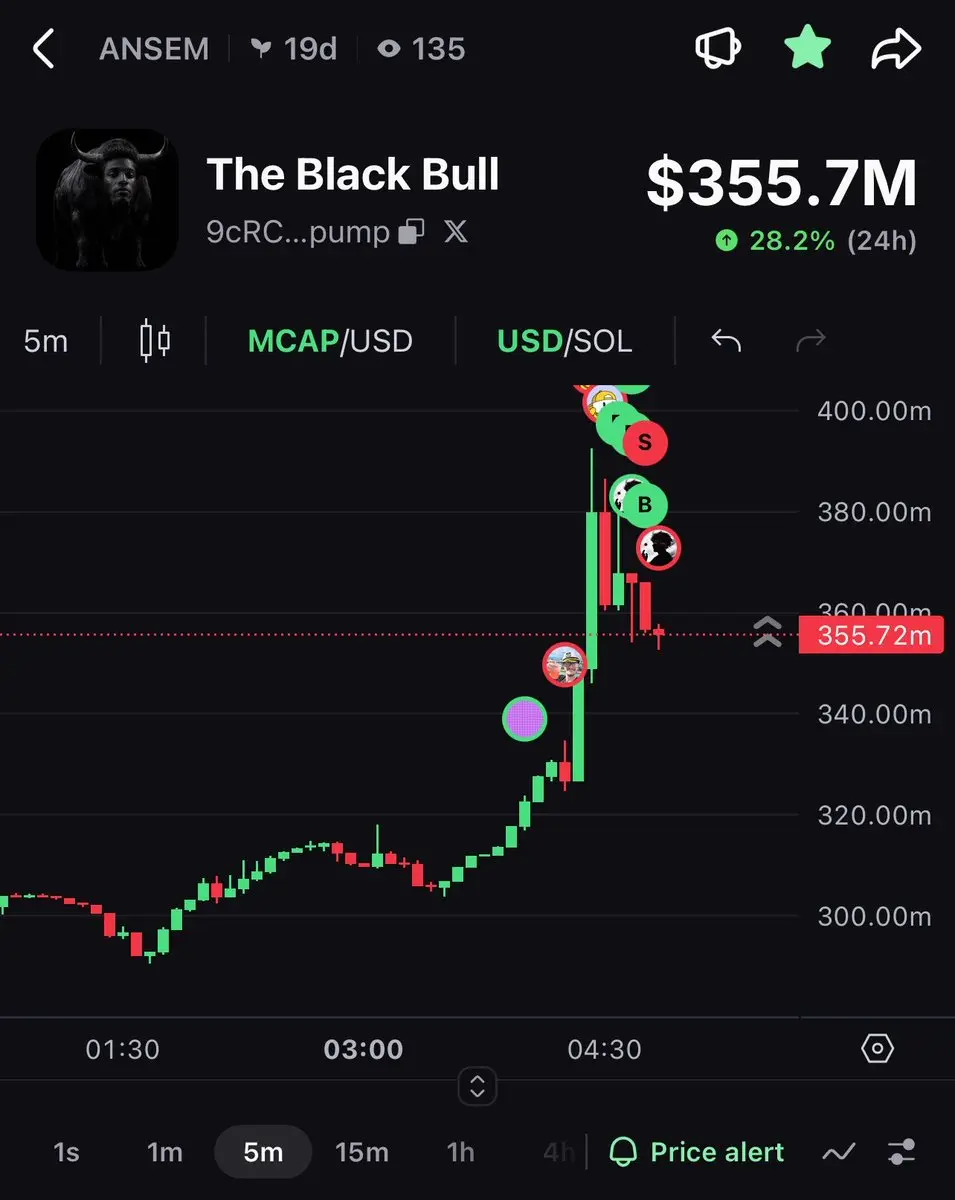The height and width of the screenshot is (1200, 955).
Task: Open the chart filter sliders icon
Action: click(902, 1152)
